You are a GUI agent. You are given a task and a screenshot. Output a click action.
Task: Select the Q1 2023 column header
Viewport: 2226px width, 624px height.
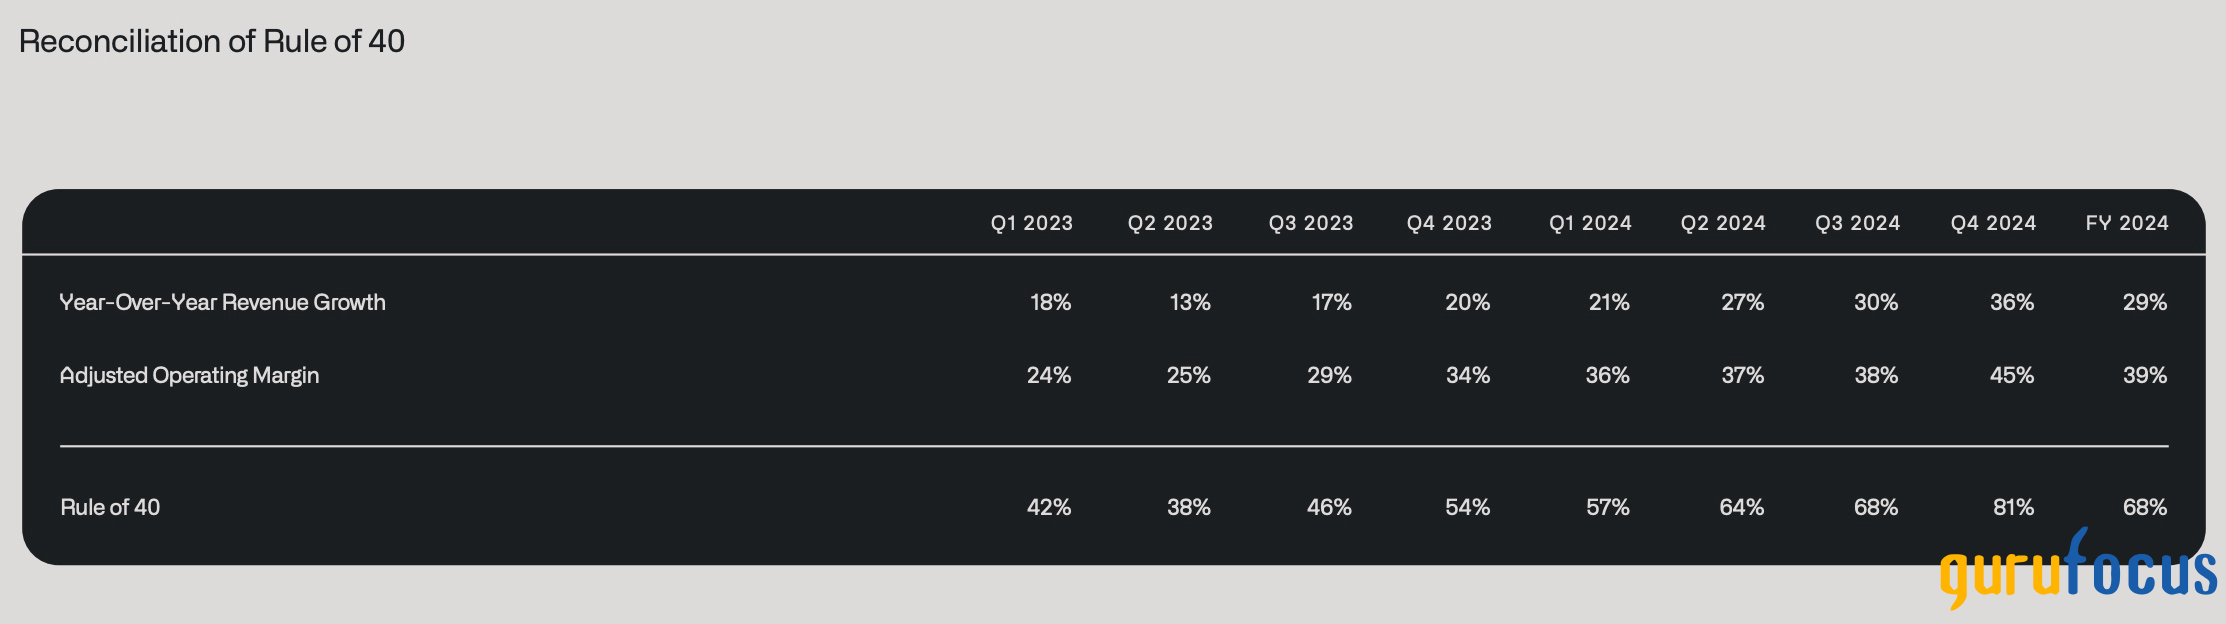tap(1031, 223)
